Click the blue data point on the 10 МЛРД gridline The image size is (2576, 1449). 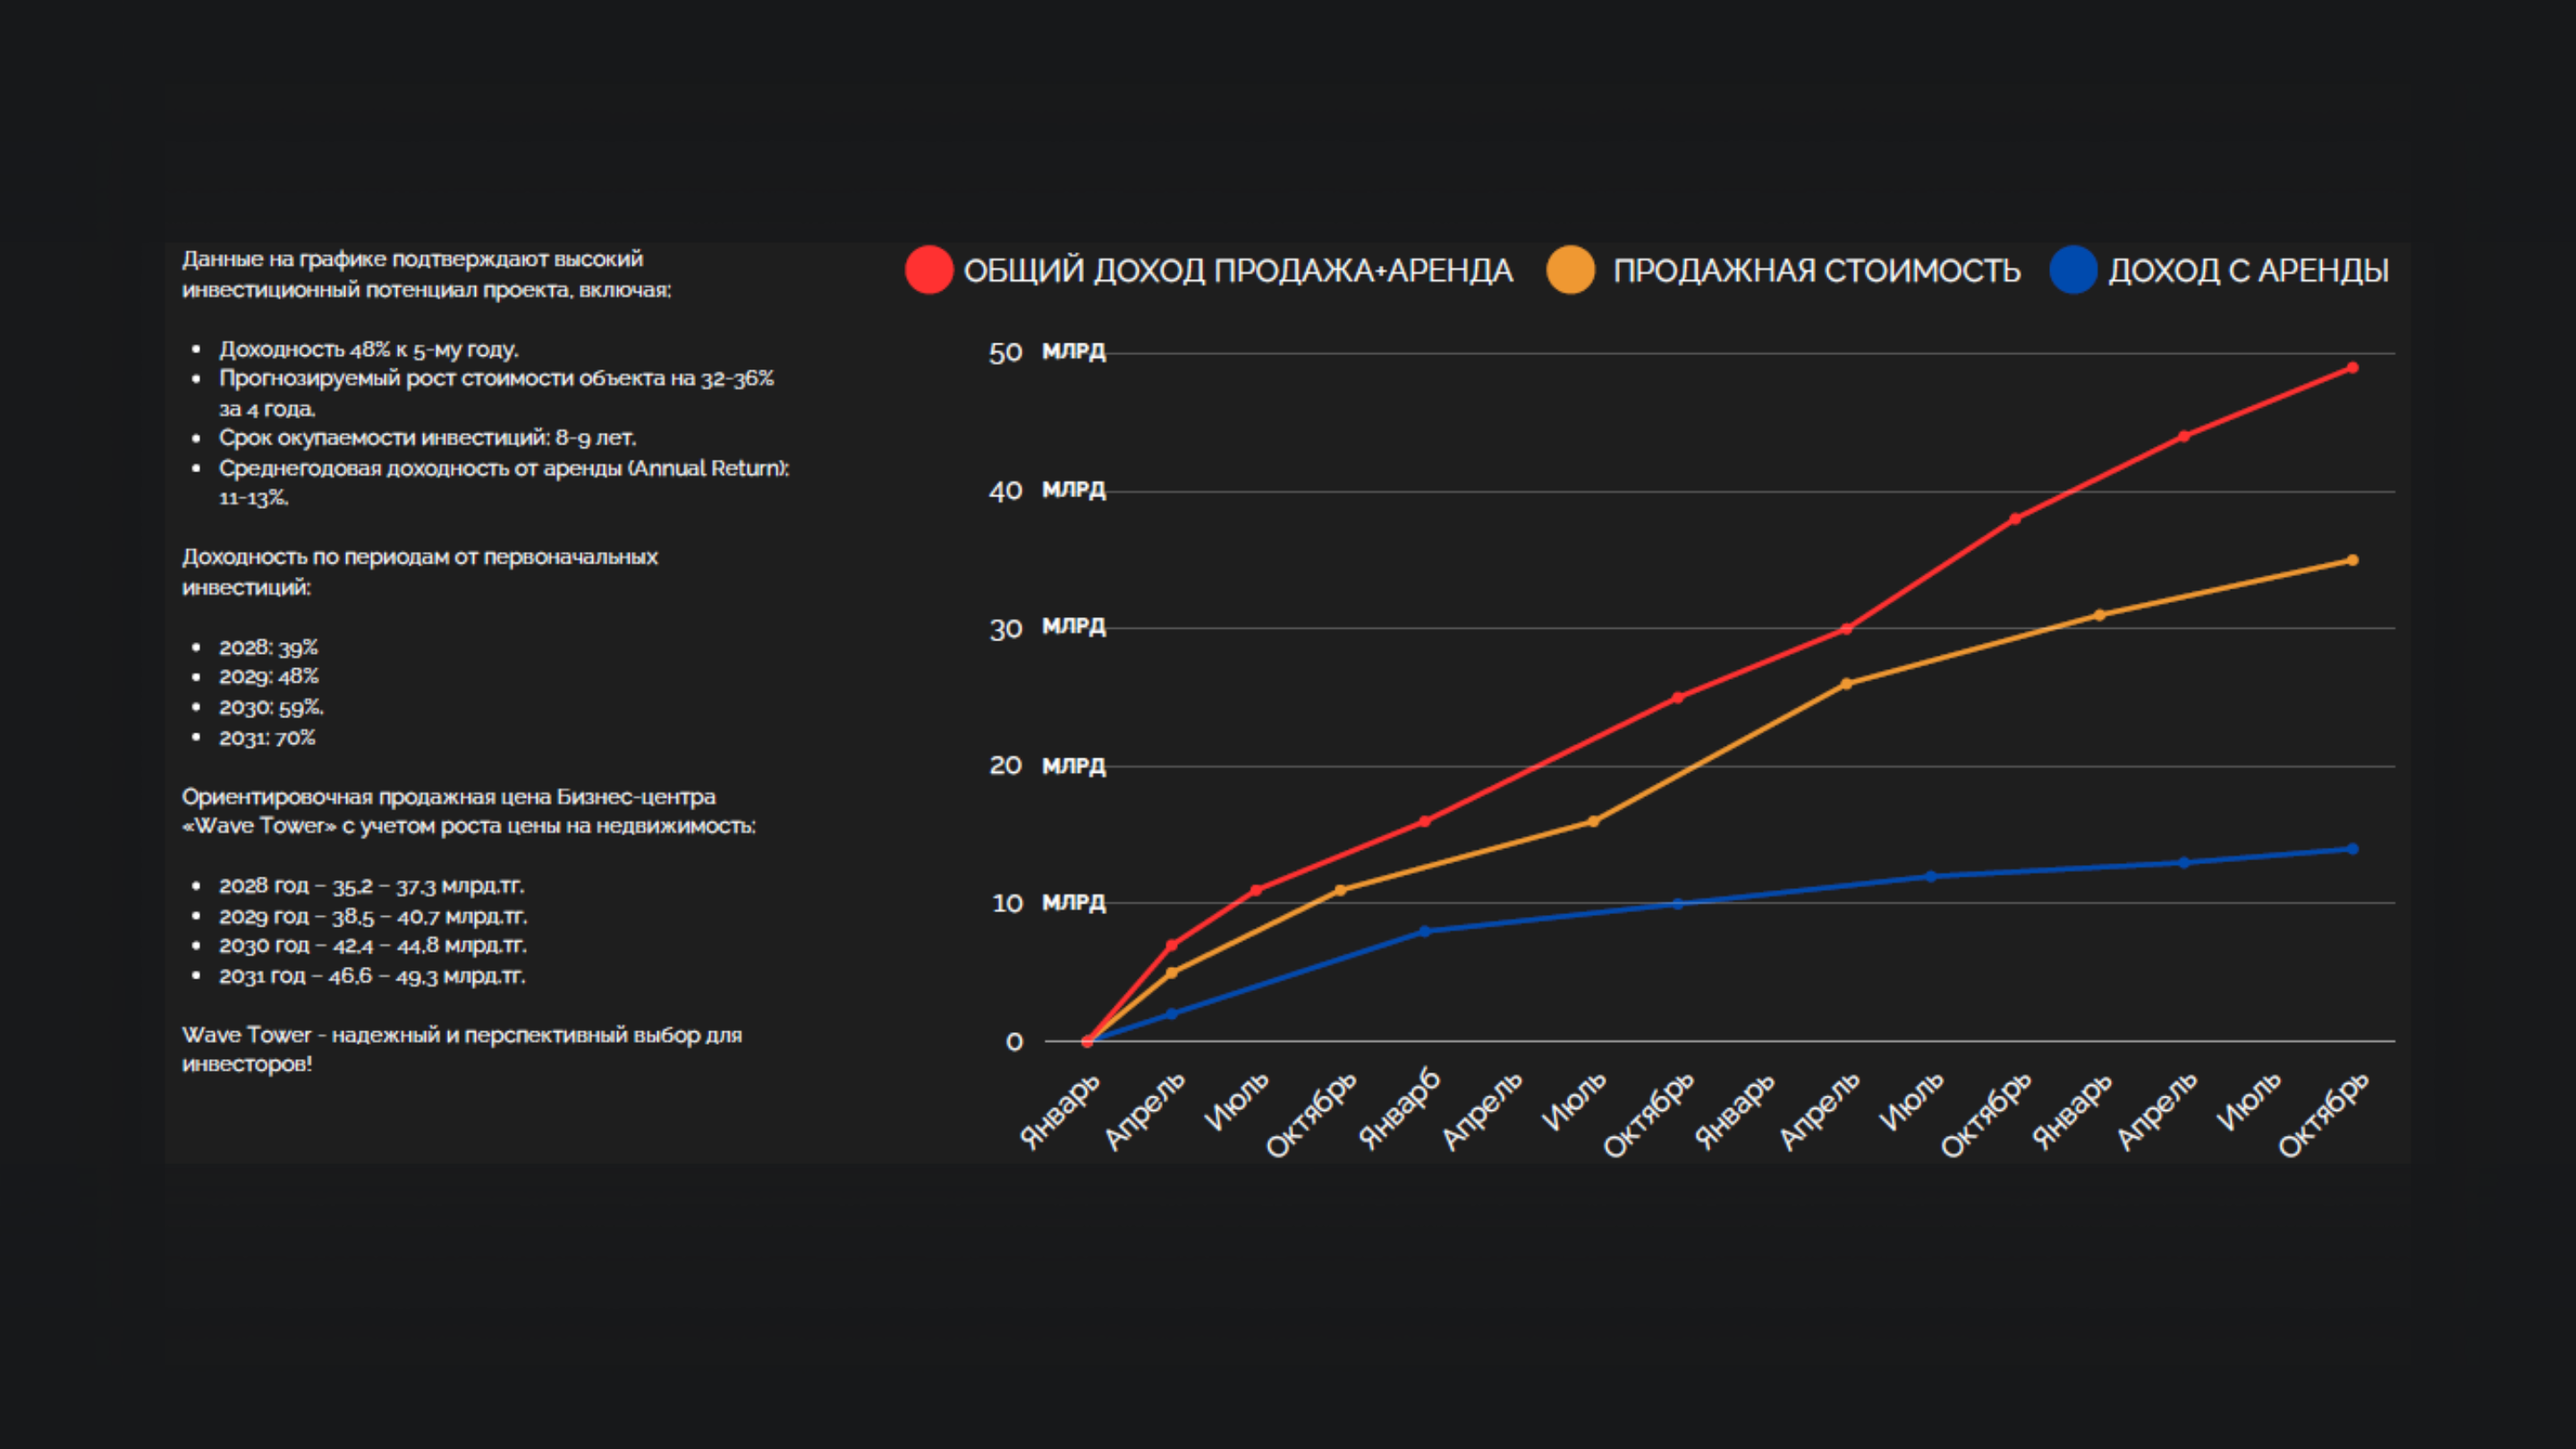point(1678,904)
